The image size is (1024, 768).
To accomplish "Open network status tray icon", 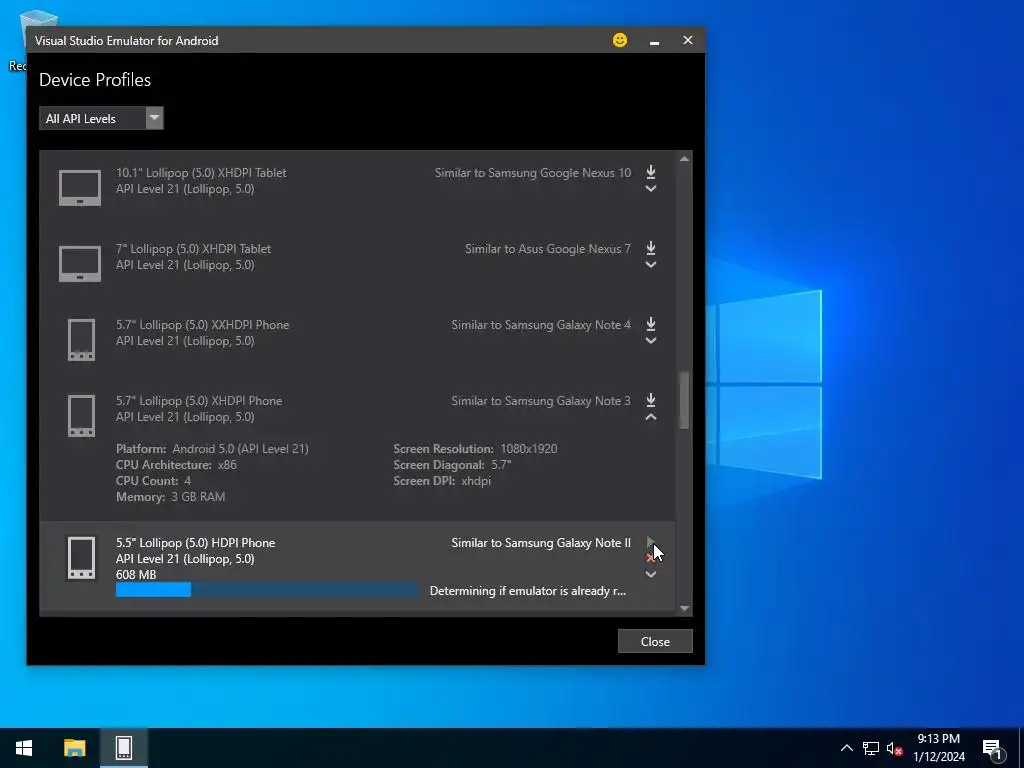I will 871,748.
